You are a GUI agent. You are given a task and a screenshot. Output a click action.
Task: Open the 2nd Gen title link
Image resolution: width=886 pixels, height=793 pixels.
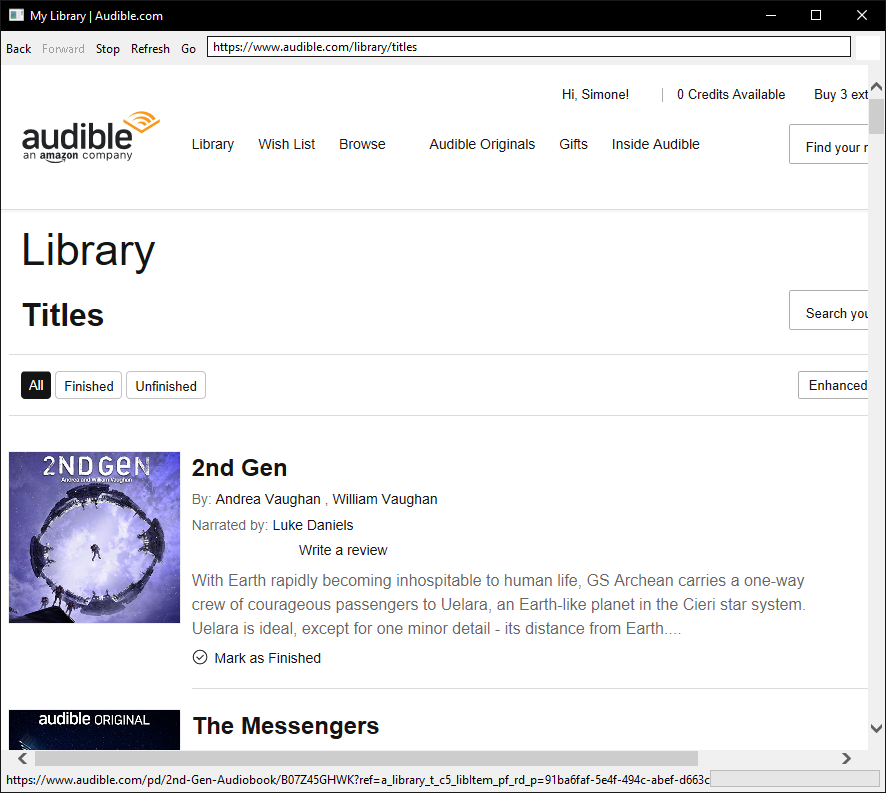tap(239, 467)
